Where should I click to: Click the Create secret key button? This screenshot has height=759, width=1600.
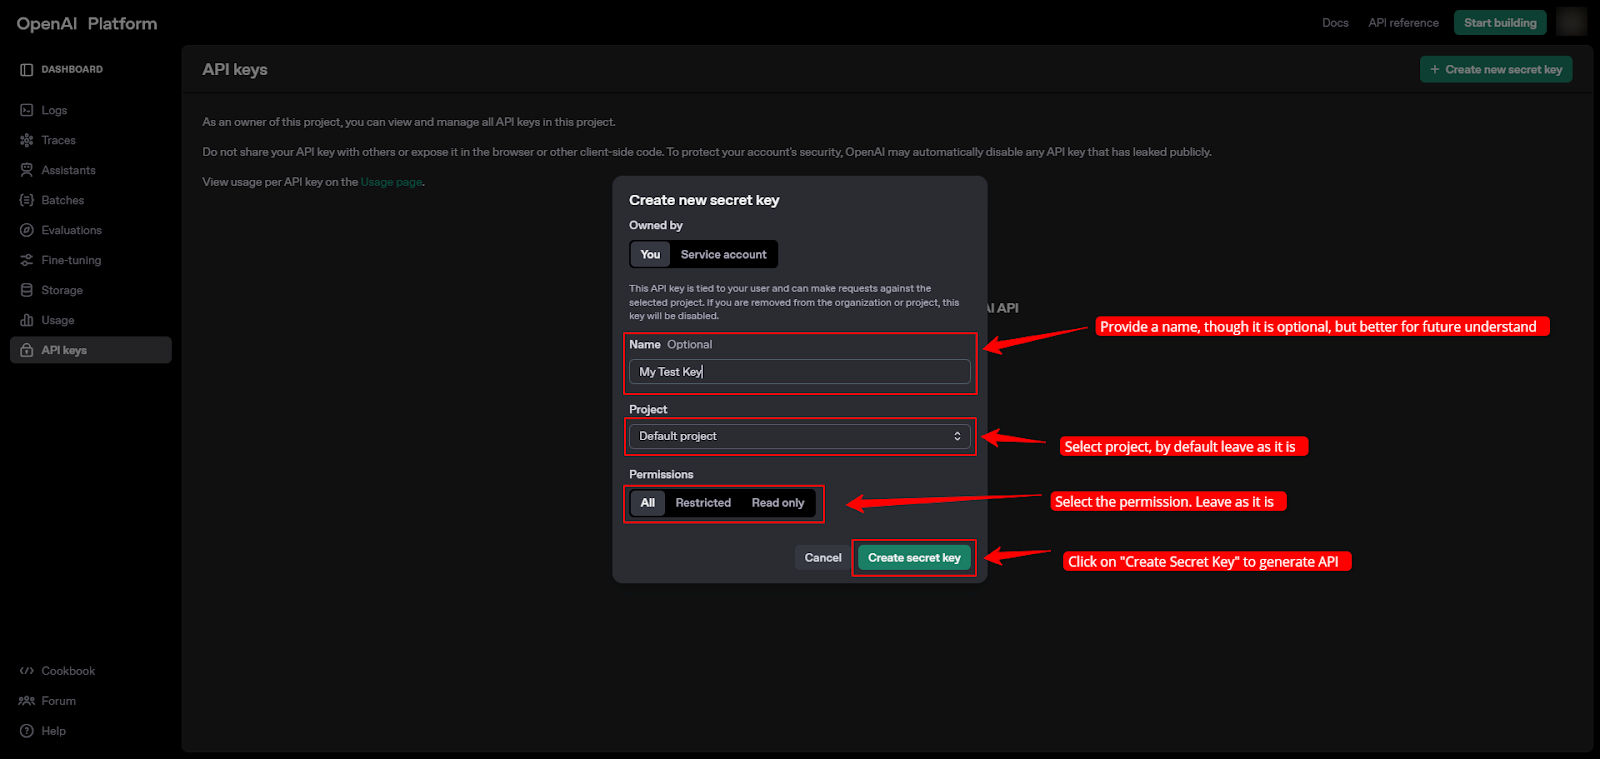[x=914, y=558]
